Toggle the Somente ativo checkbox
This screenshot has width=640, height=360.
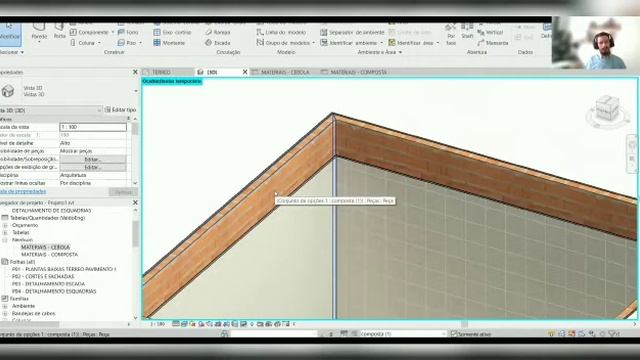453,334
